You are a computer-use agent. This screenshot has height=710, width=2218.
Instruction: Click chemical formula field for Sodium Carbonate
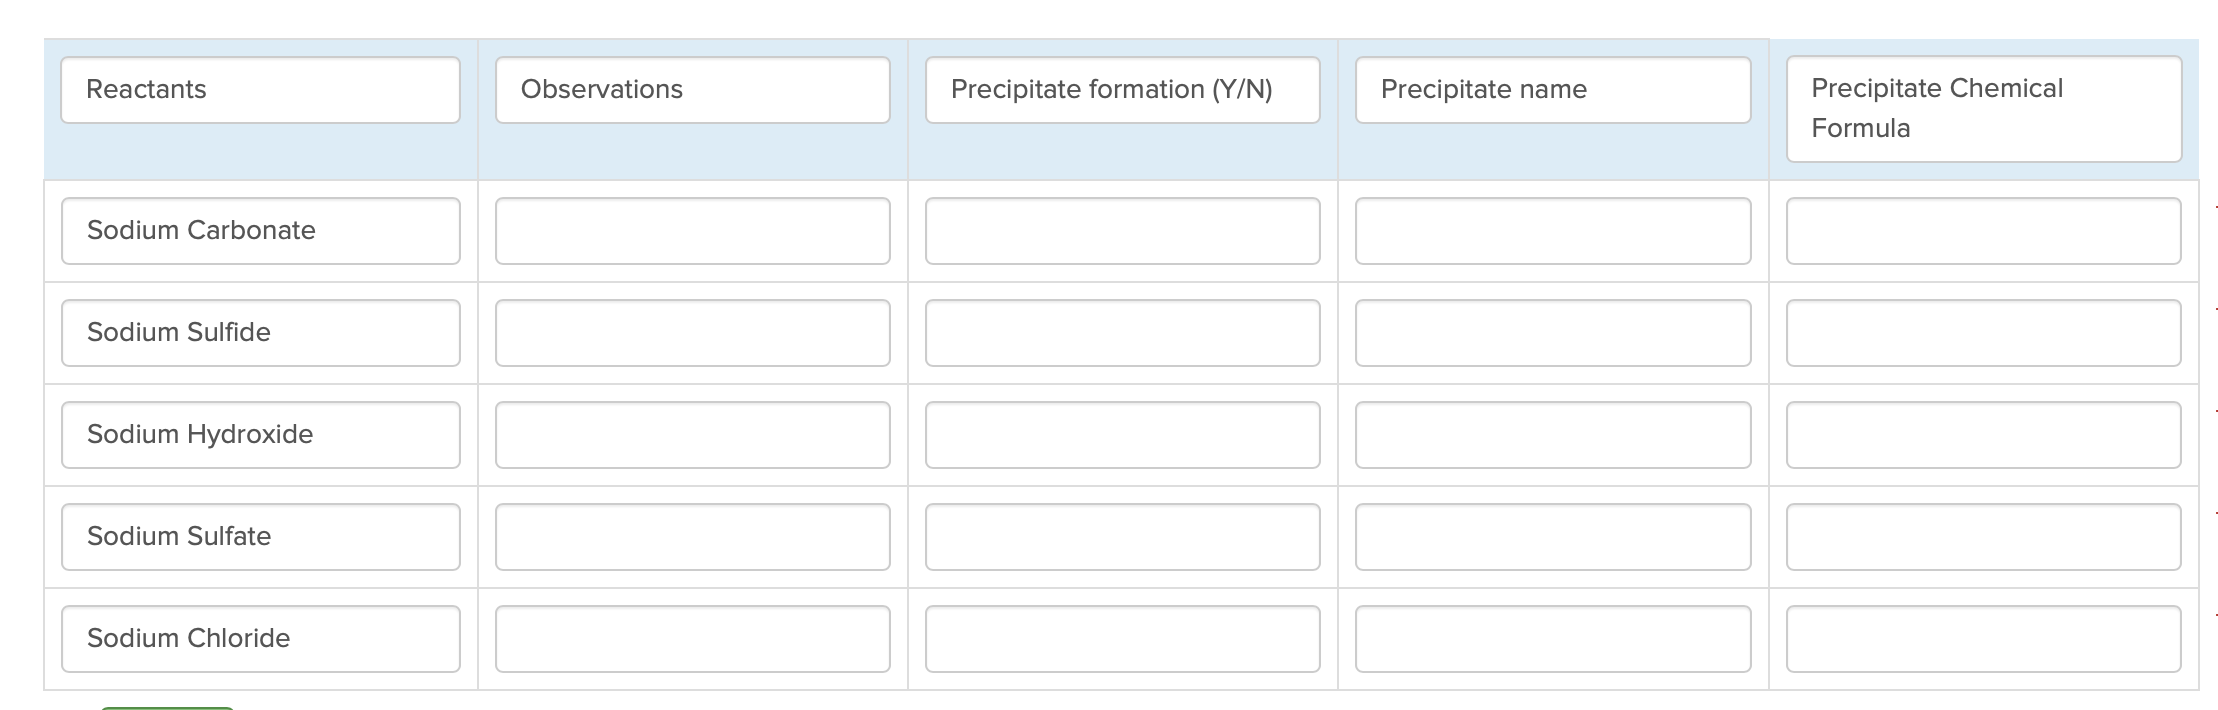click(1983, 231)
